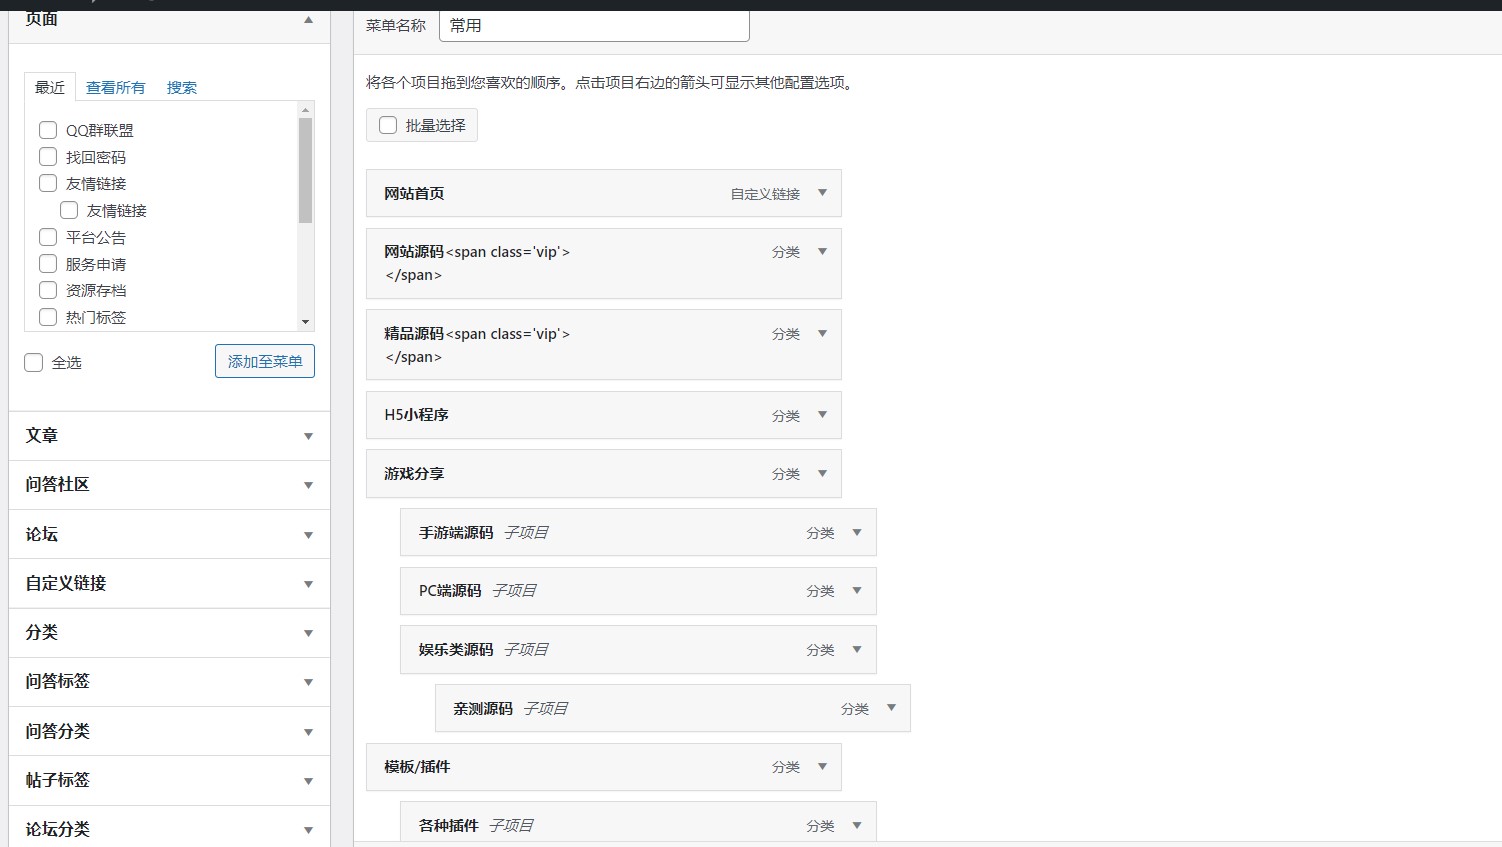Open settings arrow for 模板/插件 item

click(x=822, y=767)
